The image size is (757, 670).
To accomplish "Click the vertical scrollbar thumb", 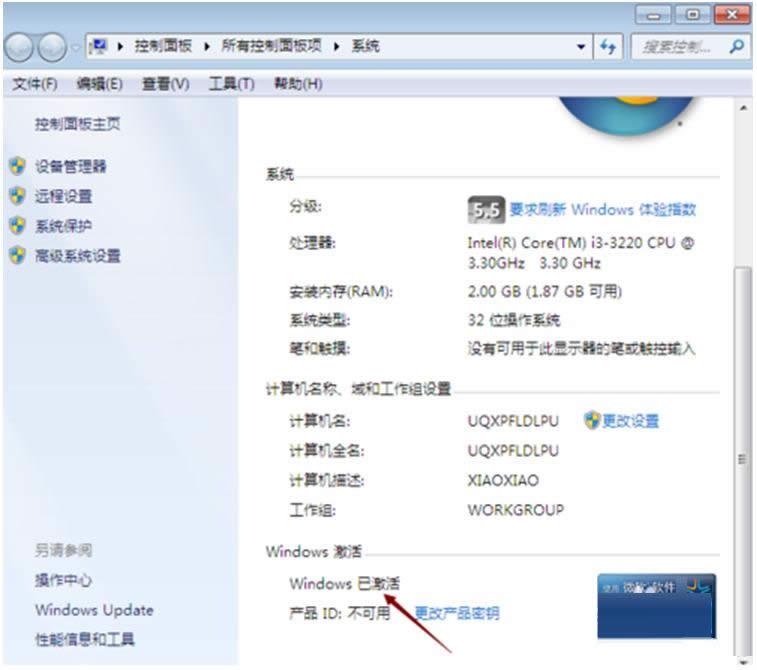I will pos(743,459).
